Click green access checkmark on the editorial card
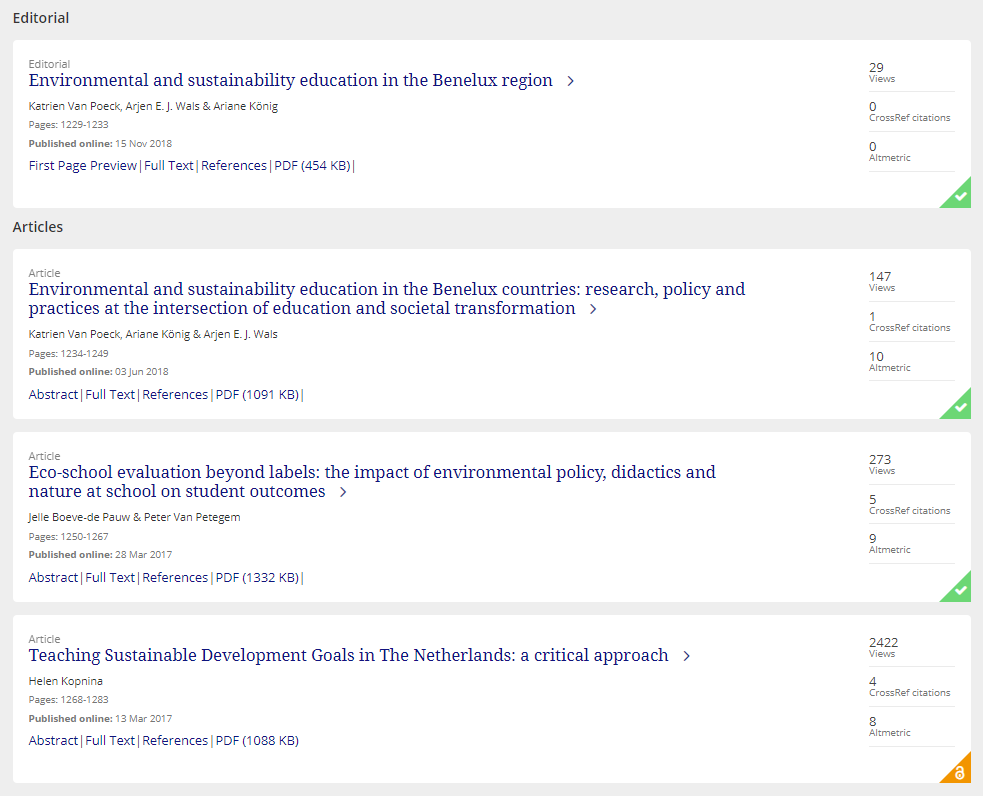Image resolution: width=983 pixels, height=796 pixels. click(x=960, y=196)
